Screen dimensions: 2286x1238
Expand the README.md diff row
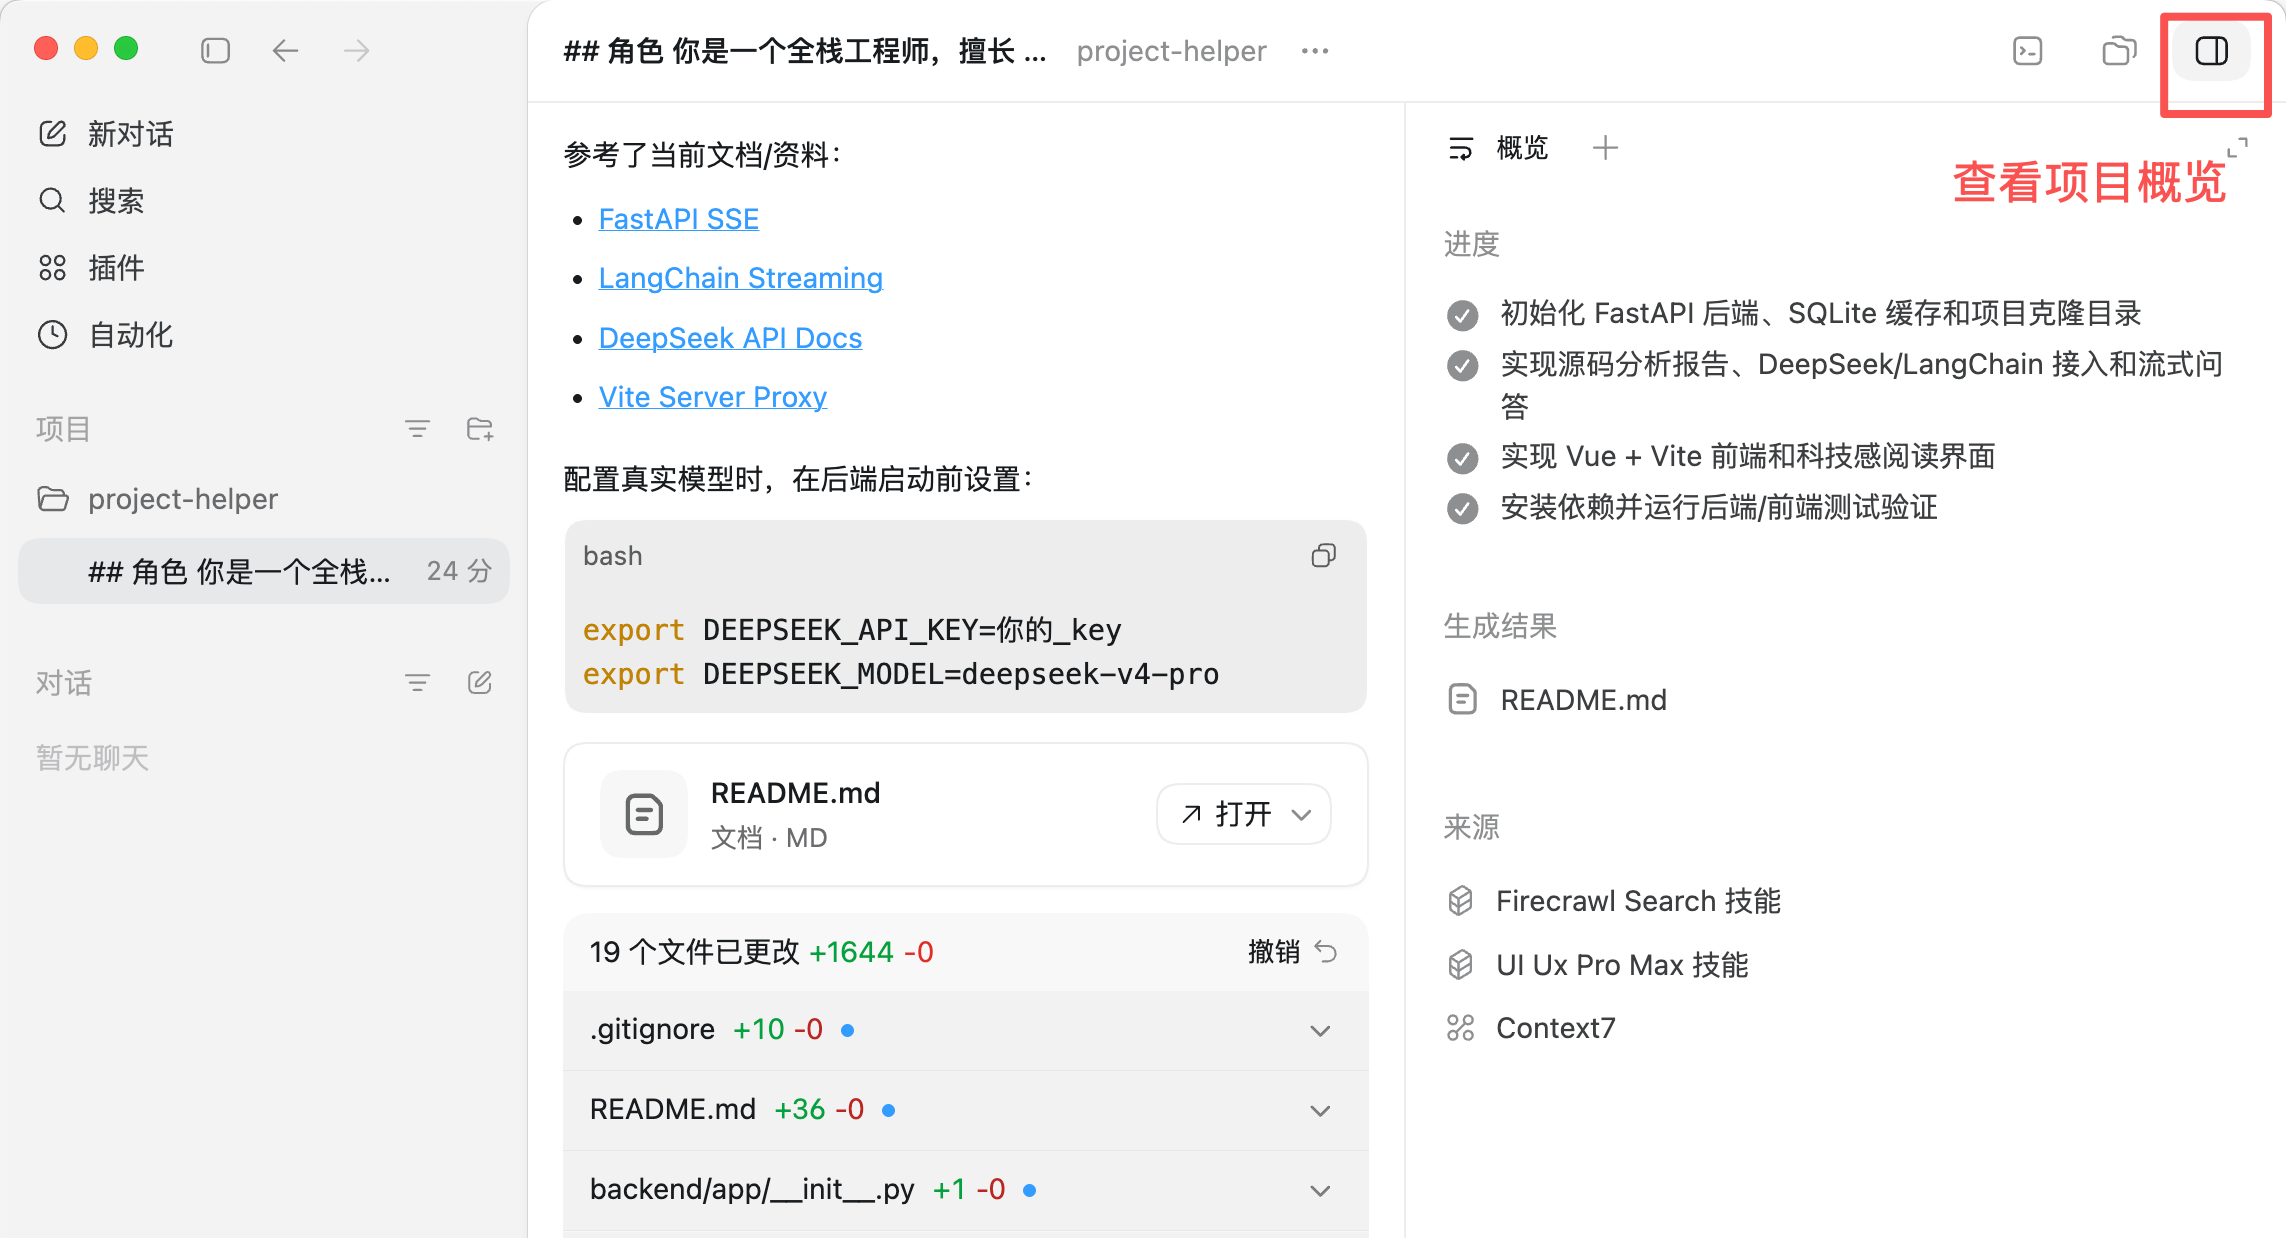(x=1320, y=1110)
